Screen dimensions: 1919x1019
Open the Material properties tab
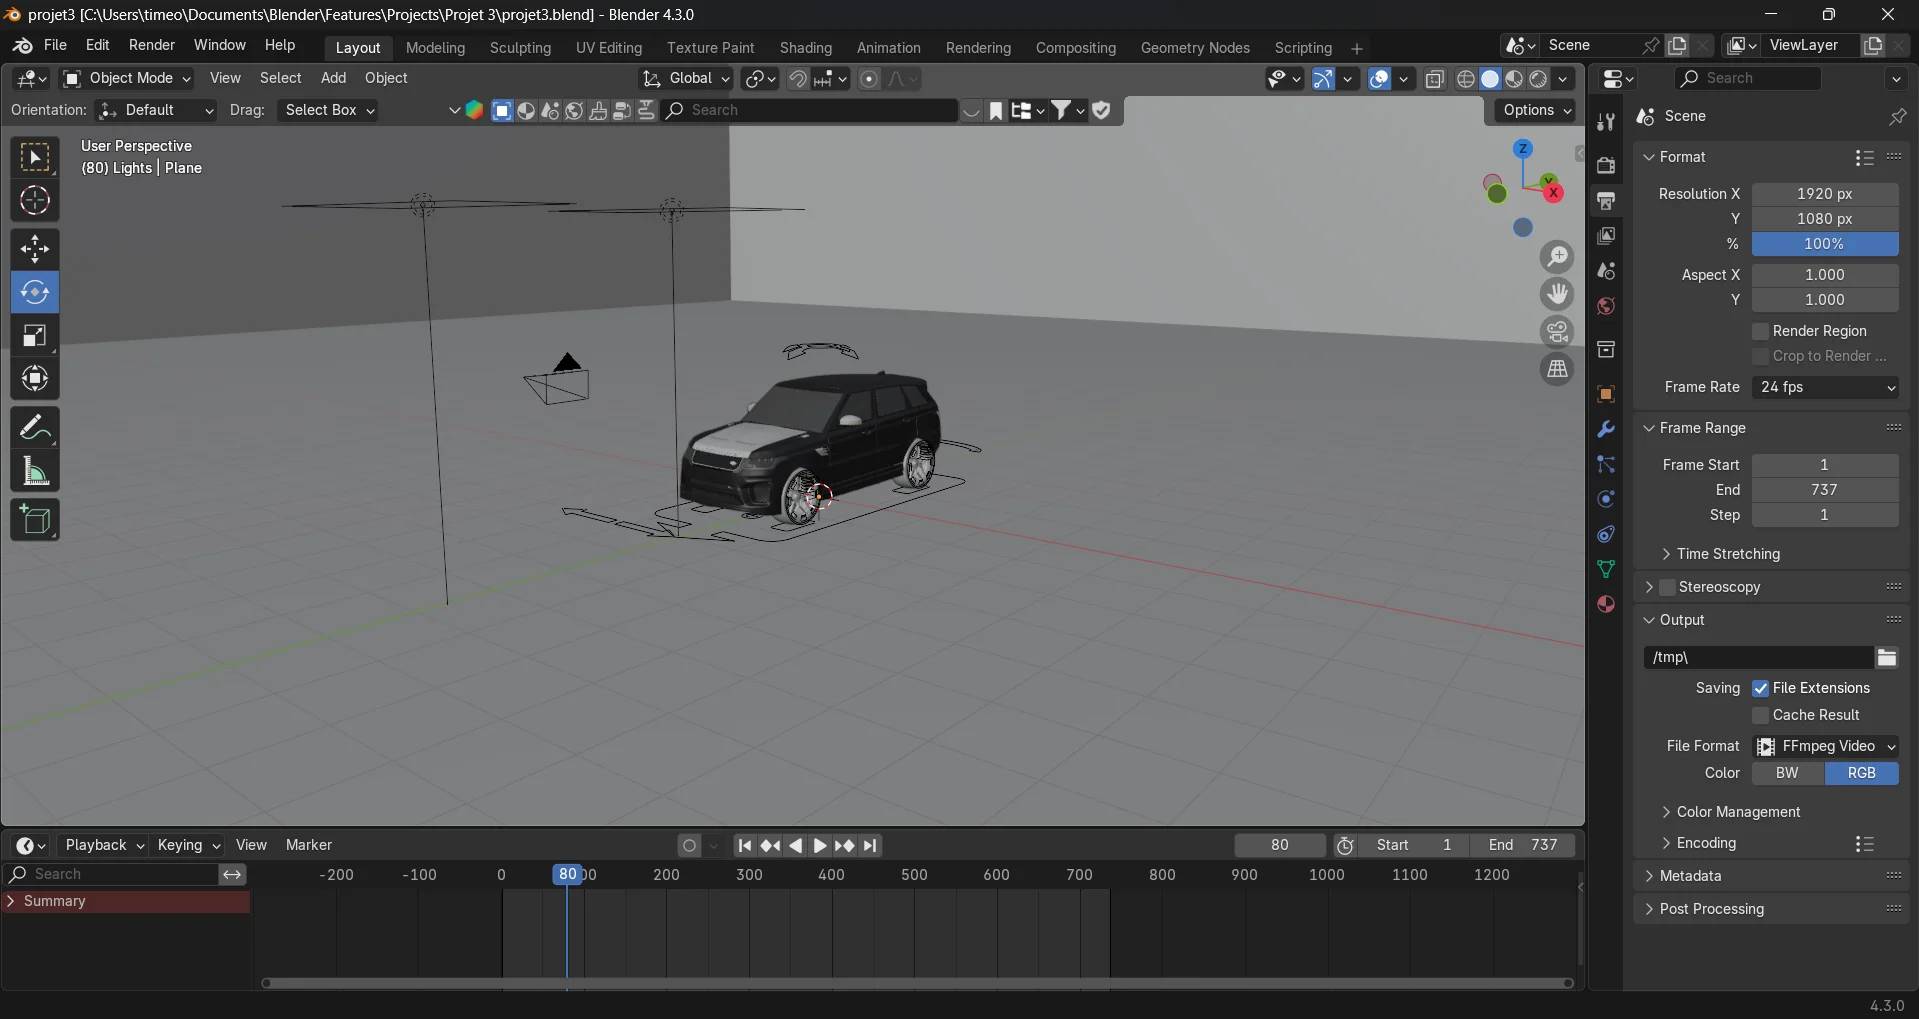coord(1606,604)
